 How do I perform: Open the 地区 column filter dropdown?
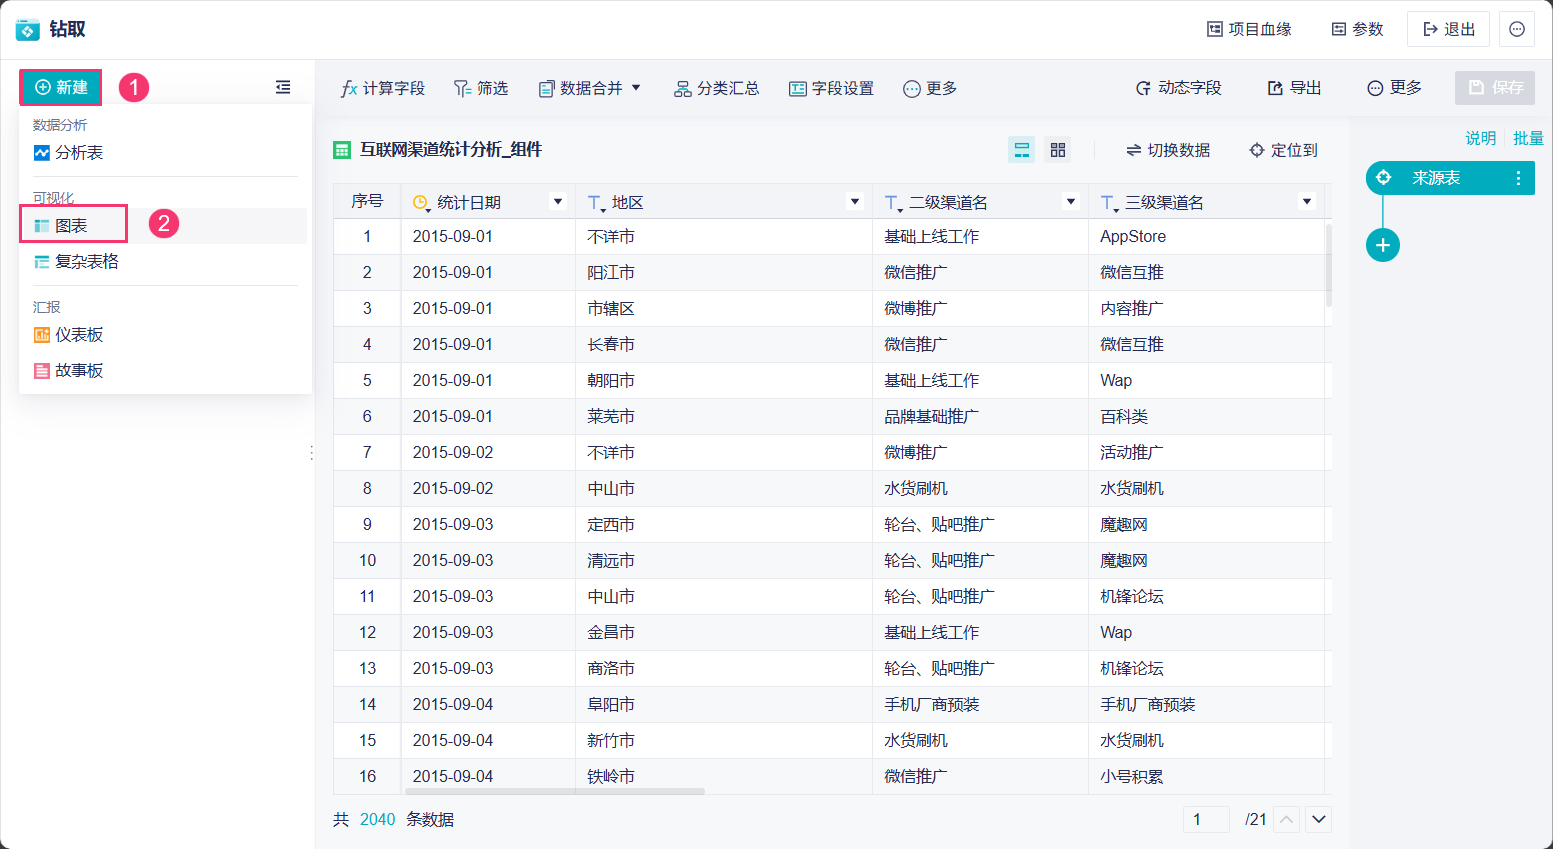point(854,201)
